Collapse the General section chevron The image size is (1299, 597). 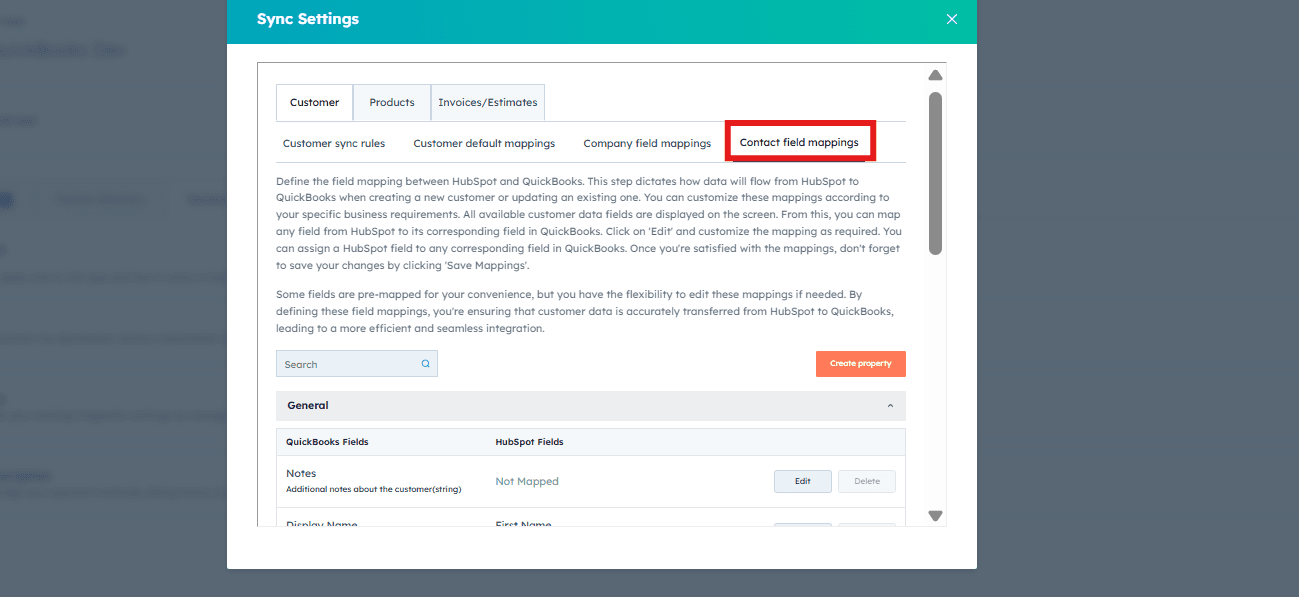click(890, 406)
